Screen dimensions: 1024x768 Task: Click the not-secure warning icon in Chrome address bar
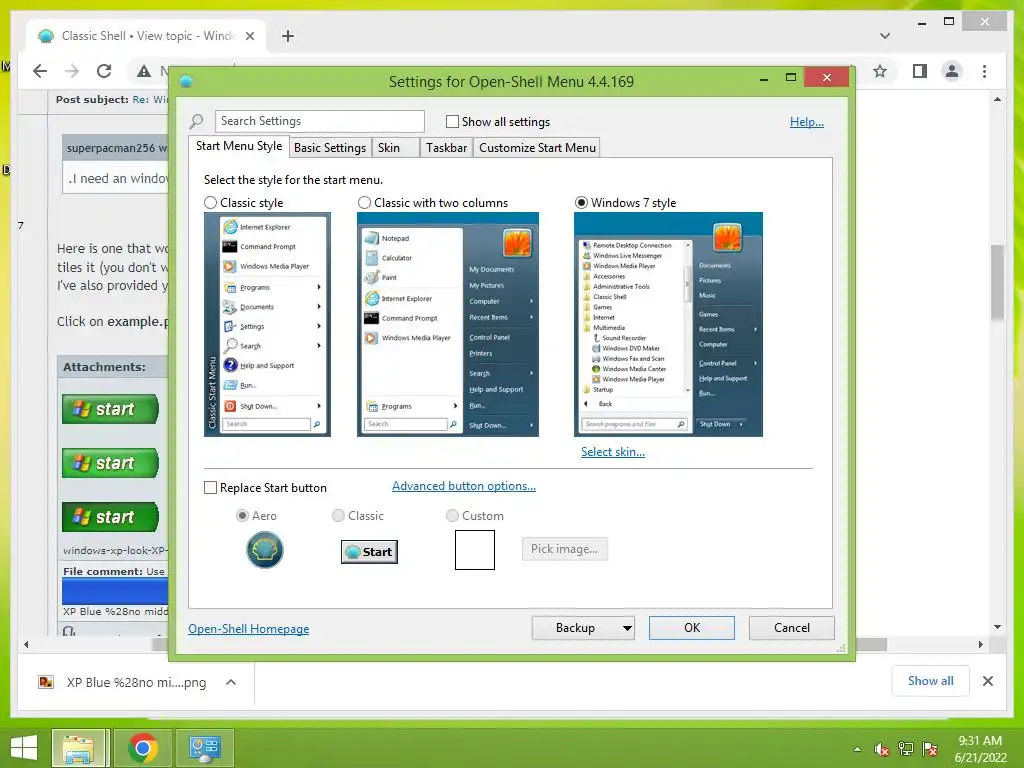pos(144,71)
